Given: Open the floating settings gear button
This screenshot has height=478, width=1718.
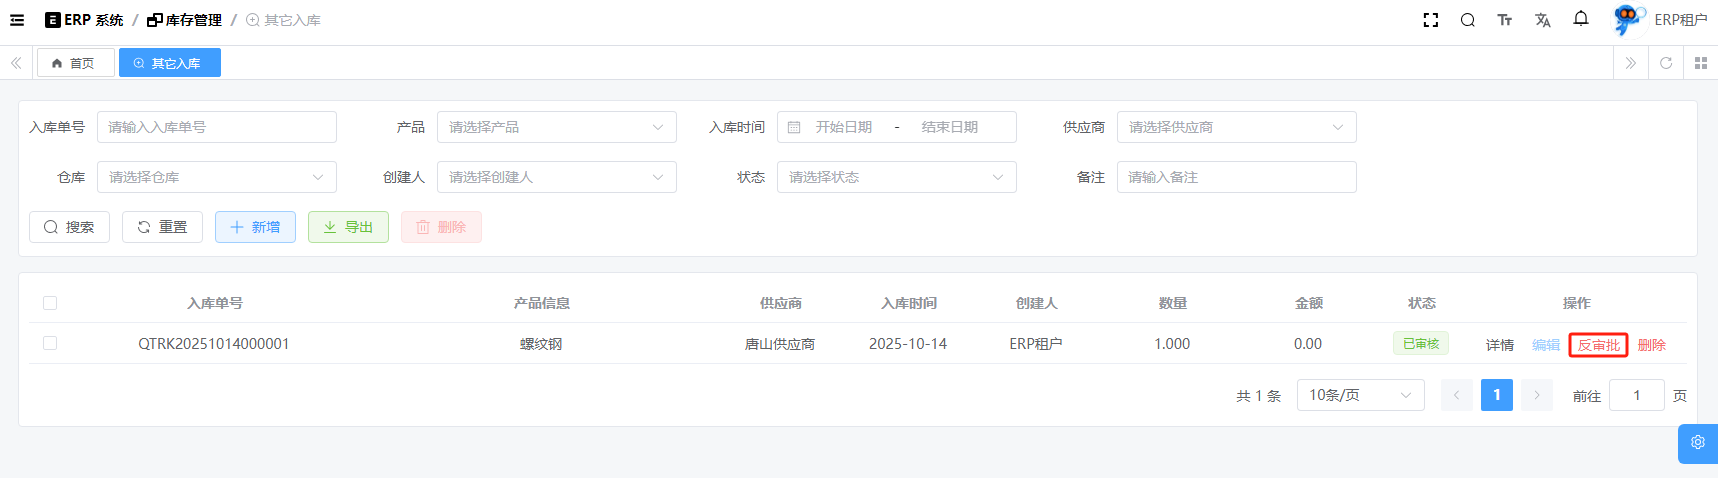Looking at the screenshot, I should 1697,443.
